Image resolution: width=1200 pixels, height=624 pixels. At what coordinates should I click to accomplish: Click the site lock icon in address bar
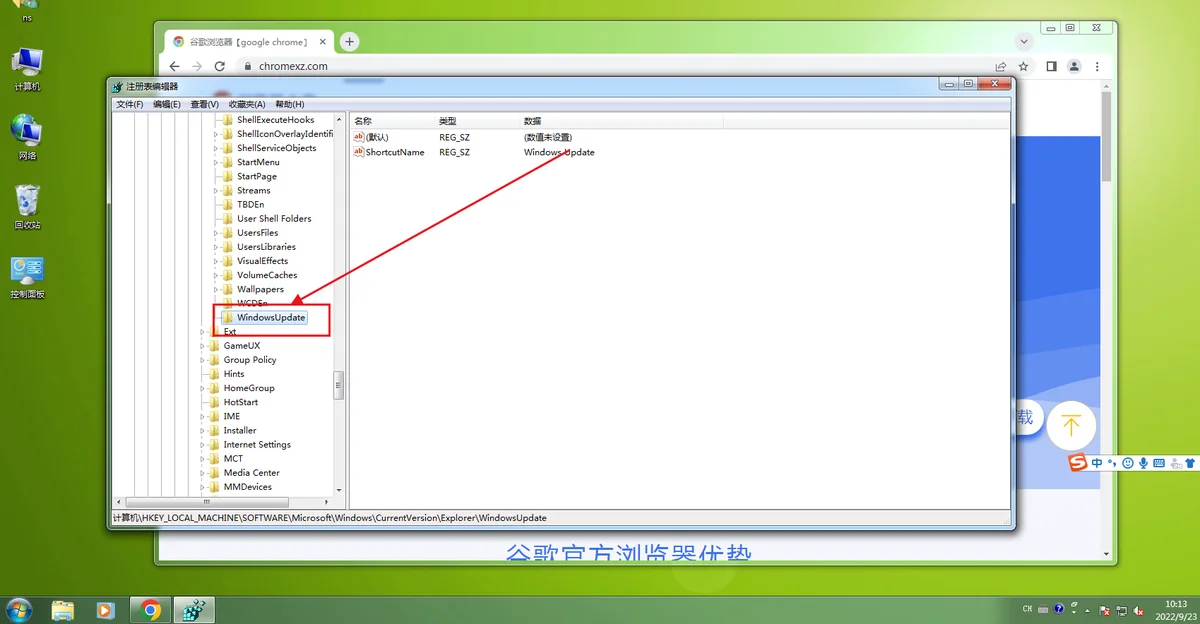pyautogui.click(x=249, y=66)
